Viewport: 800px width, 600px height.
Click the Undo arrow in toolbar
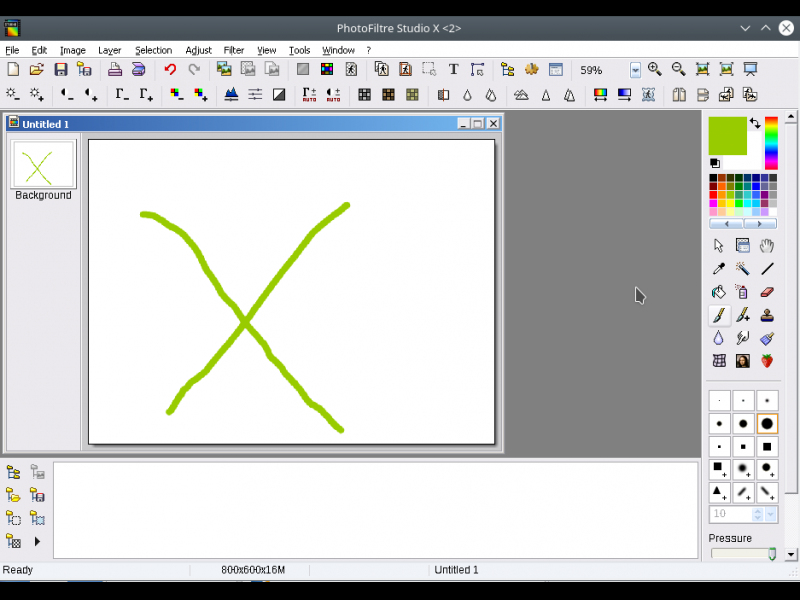(170, 70)
